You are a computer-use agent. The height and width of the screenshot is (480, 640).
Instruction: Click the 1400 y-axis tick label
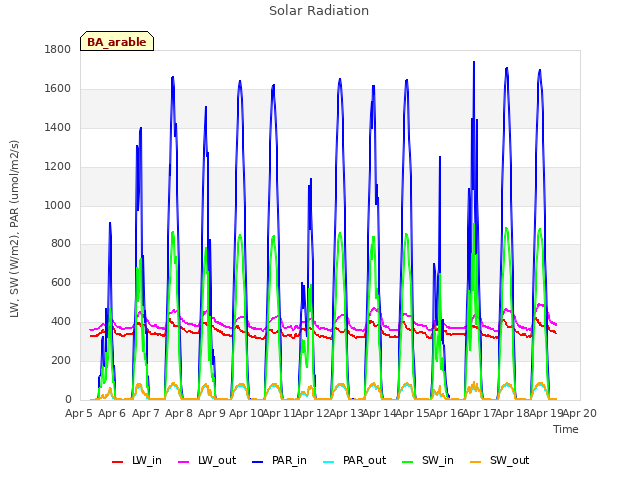pos(58,128)
